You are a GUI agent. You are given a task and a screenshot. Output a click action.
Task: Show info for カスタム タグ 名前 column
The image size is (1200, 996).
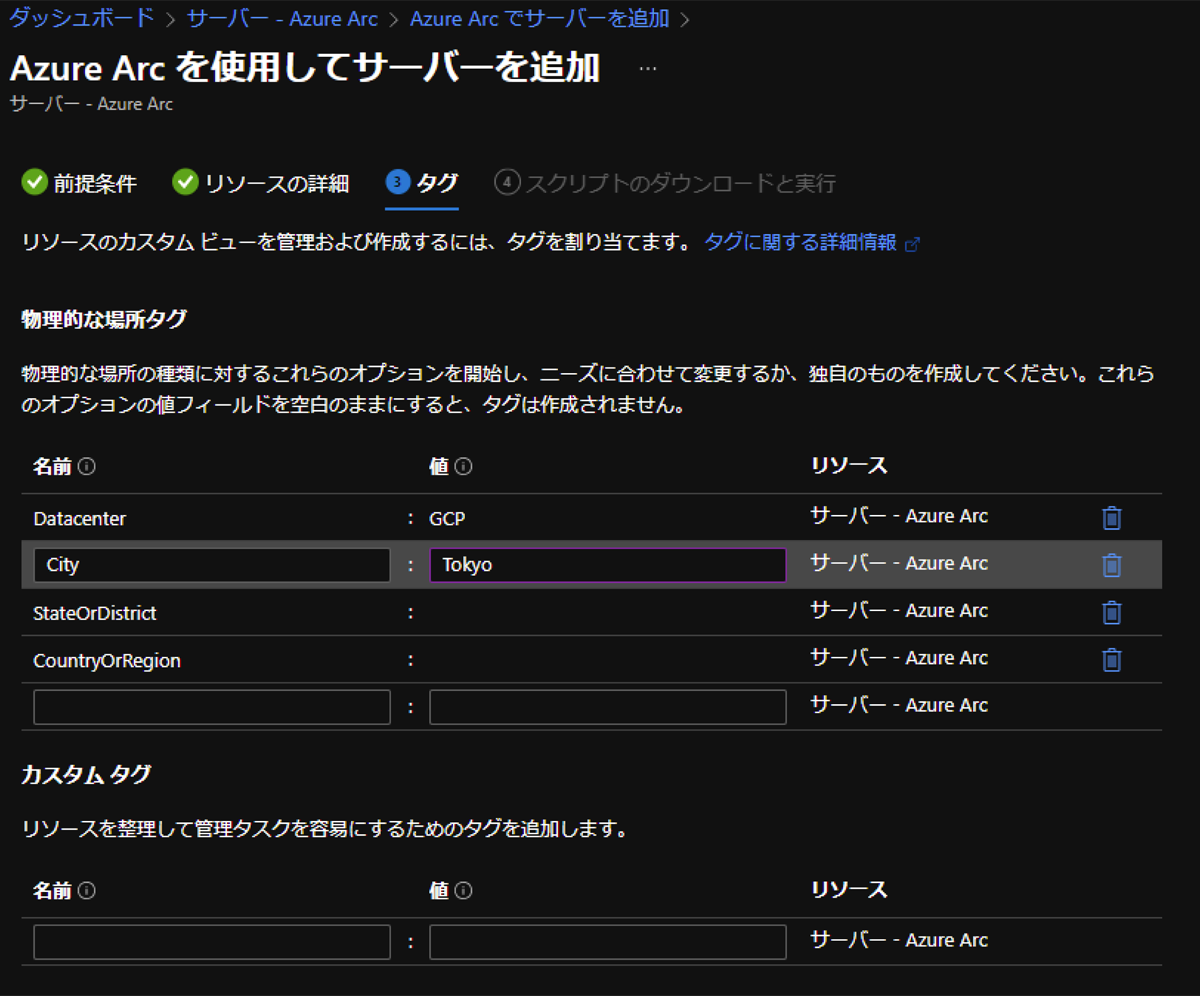pyautogui.click(x=87, y=890)
